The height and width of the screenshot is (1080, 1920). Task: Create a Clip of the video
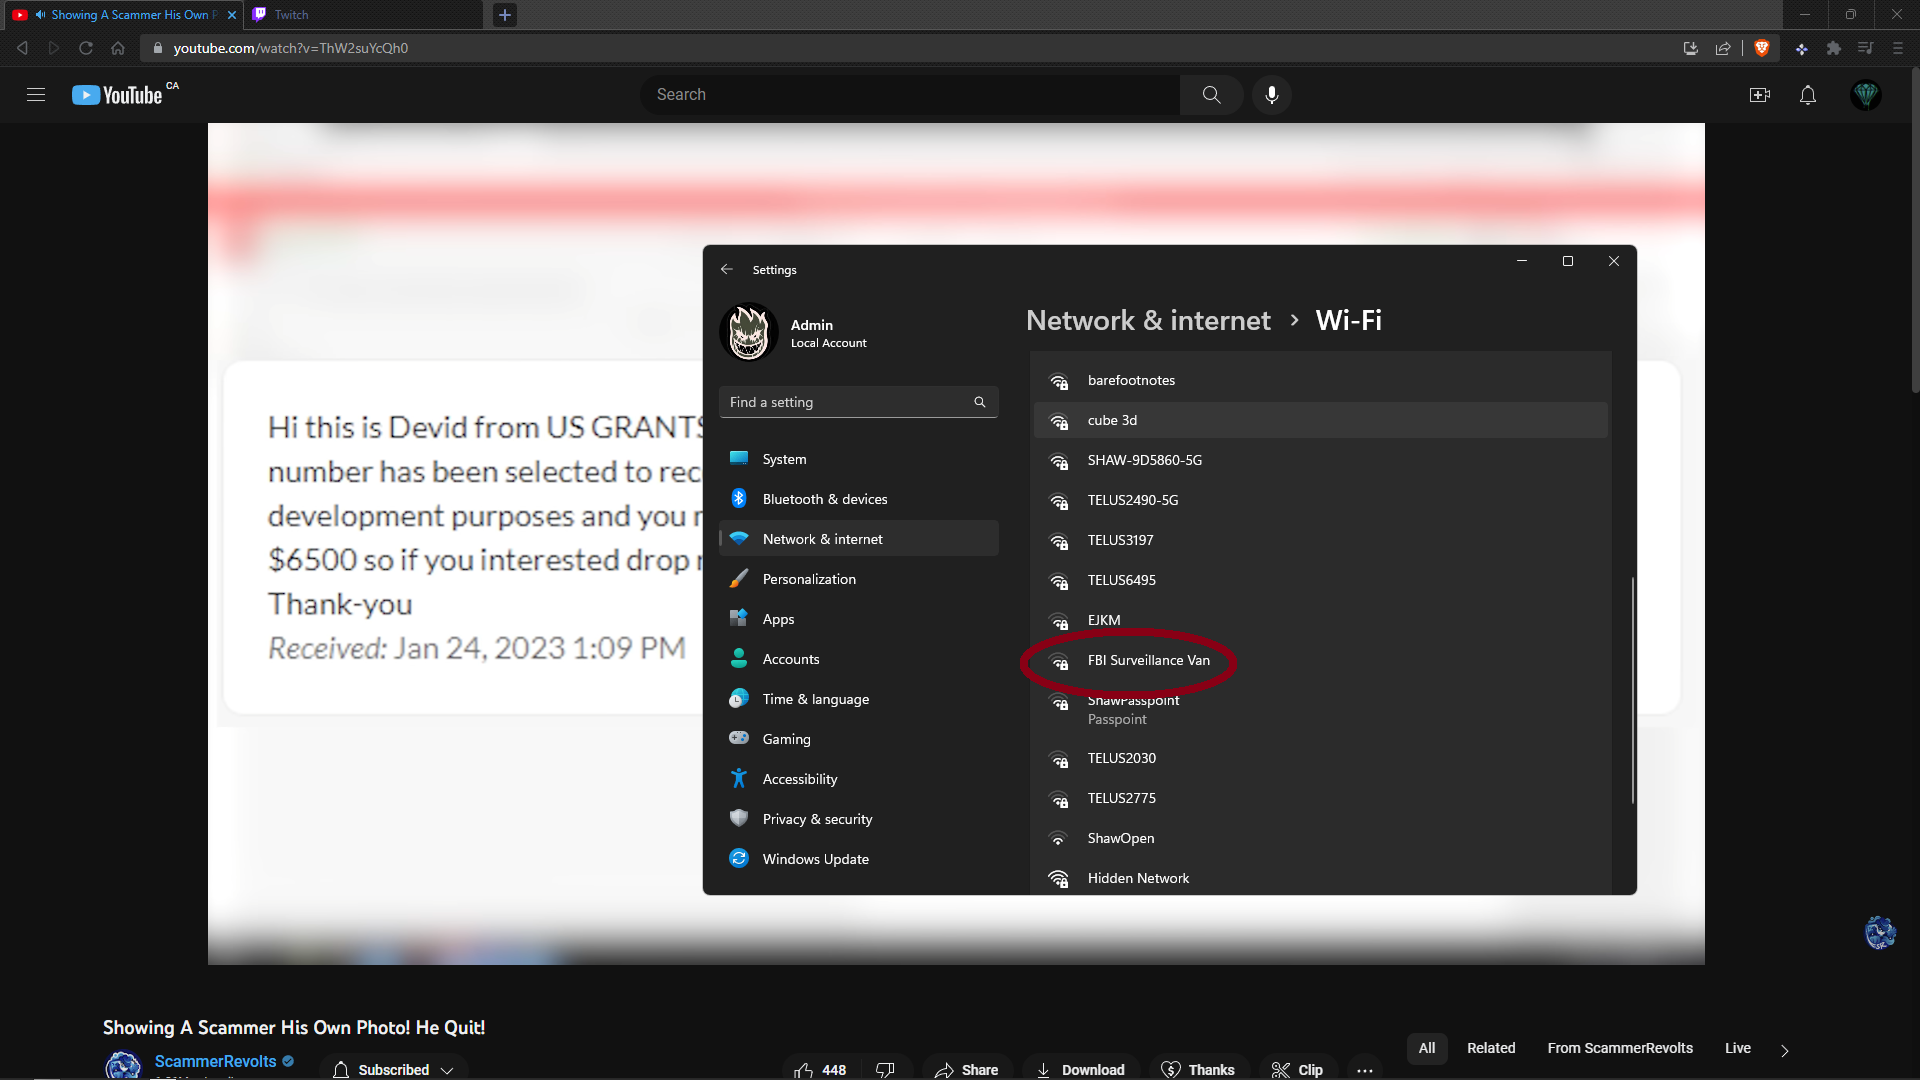pyautogui.click(x=1297, y=1069)
